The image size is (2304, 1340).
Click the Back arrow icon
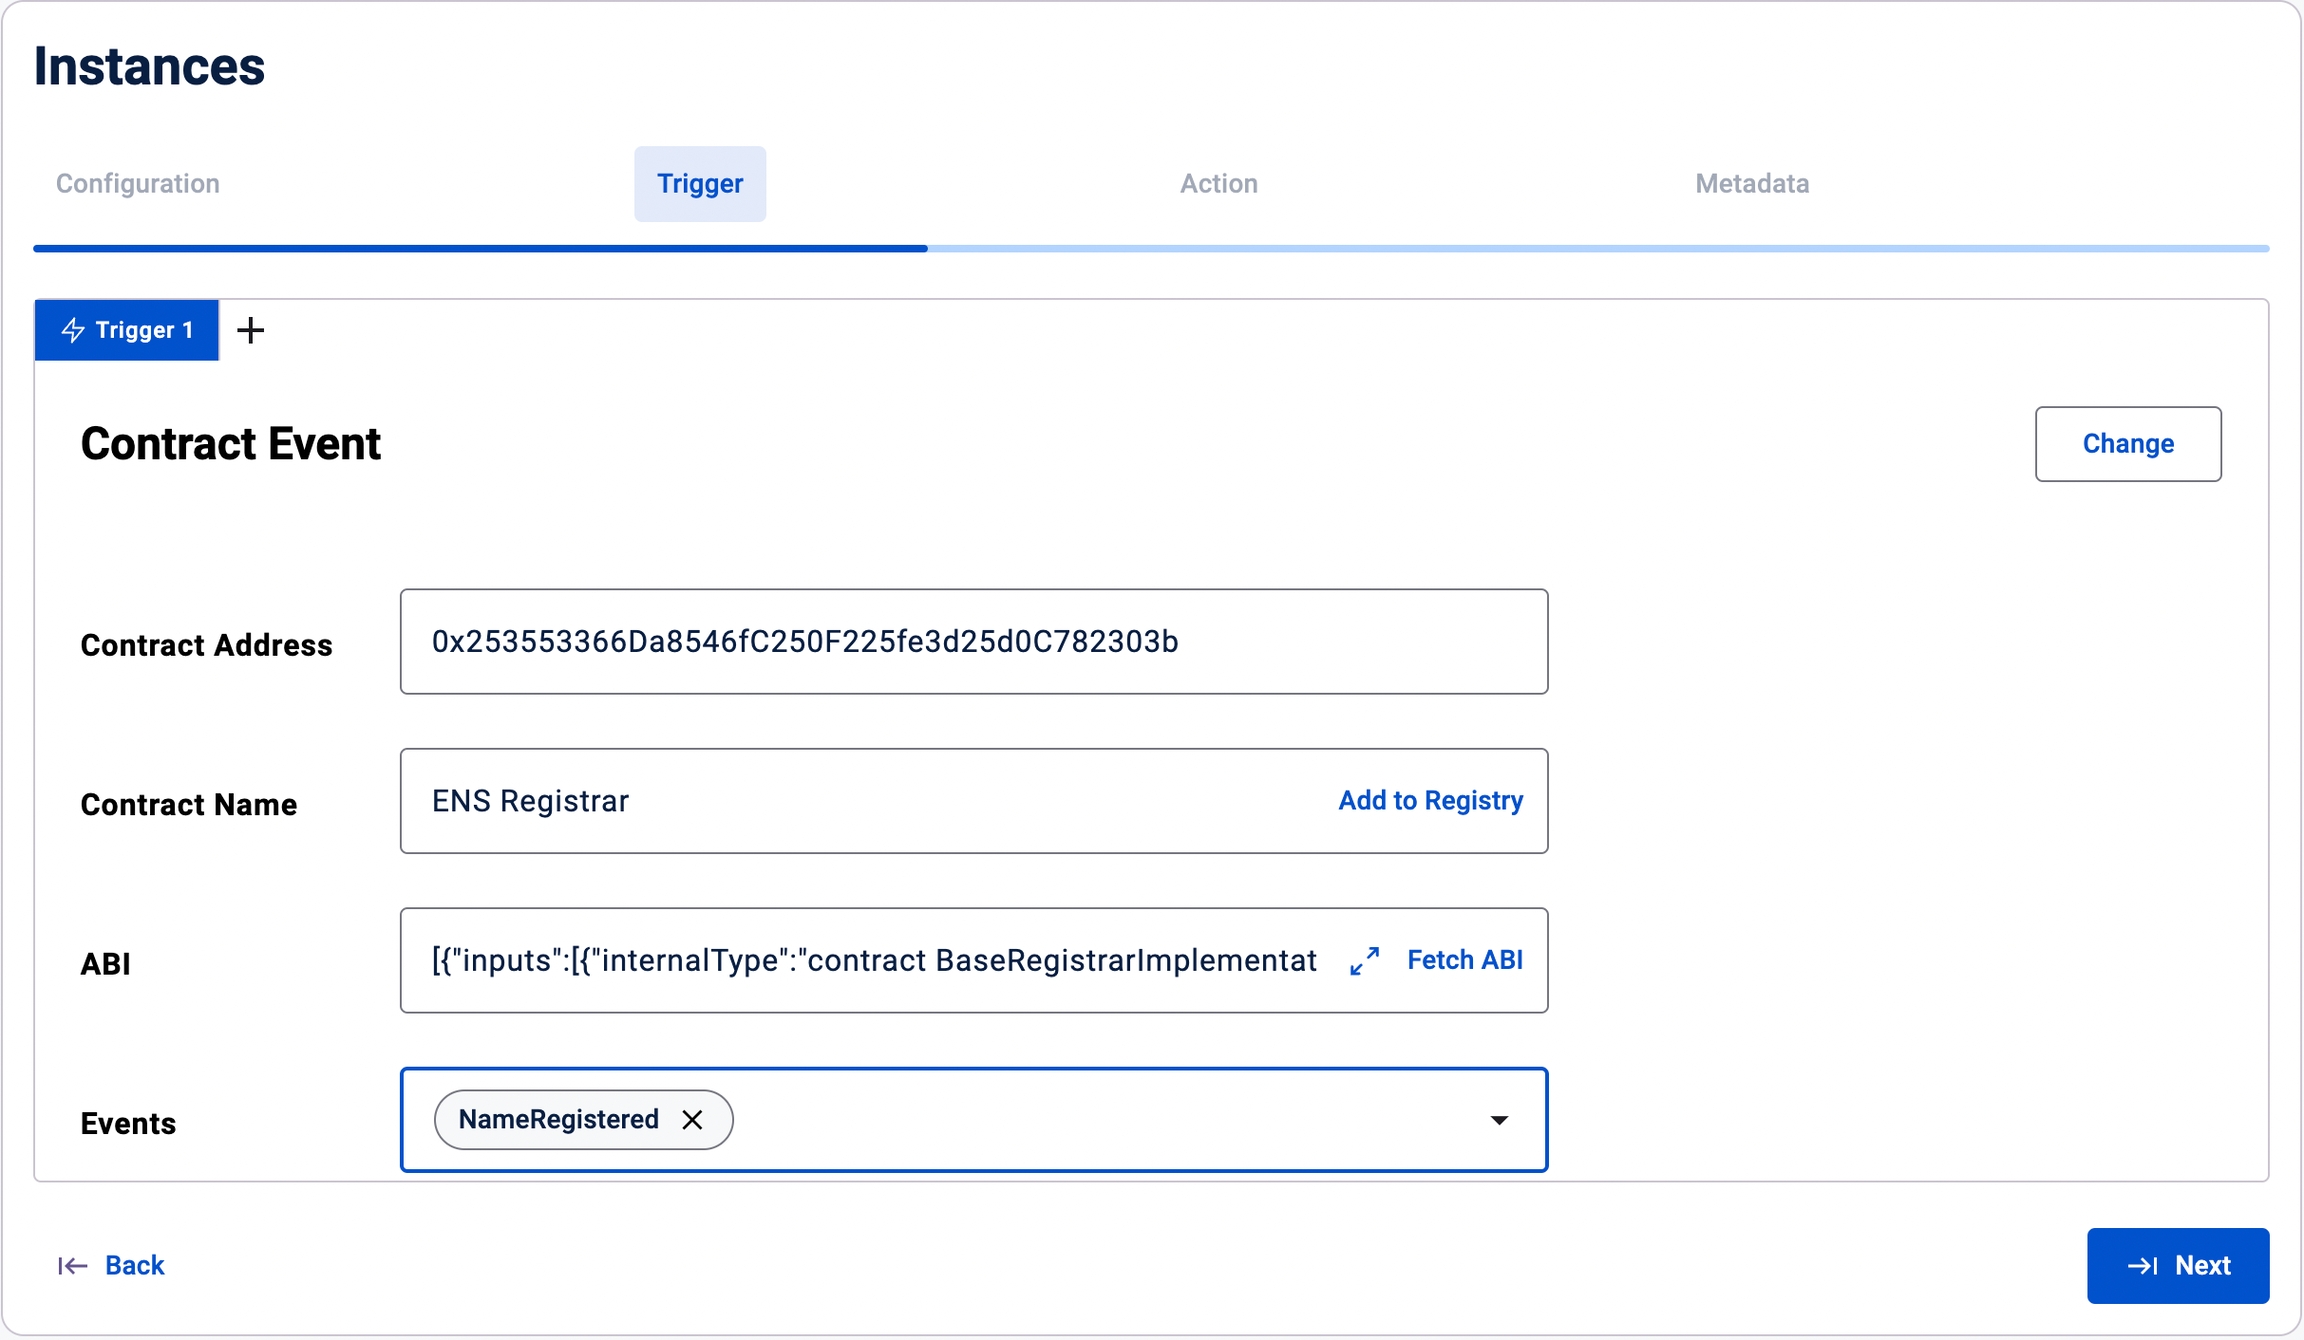click(x=72, y=1266)
